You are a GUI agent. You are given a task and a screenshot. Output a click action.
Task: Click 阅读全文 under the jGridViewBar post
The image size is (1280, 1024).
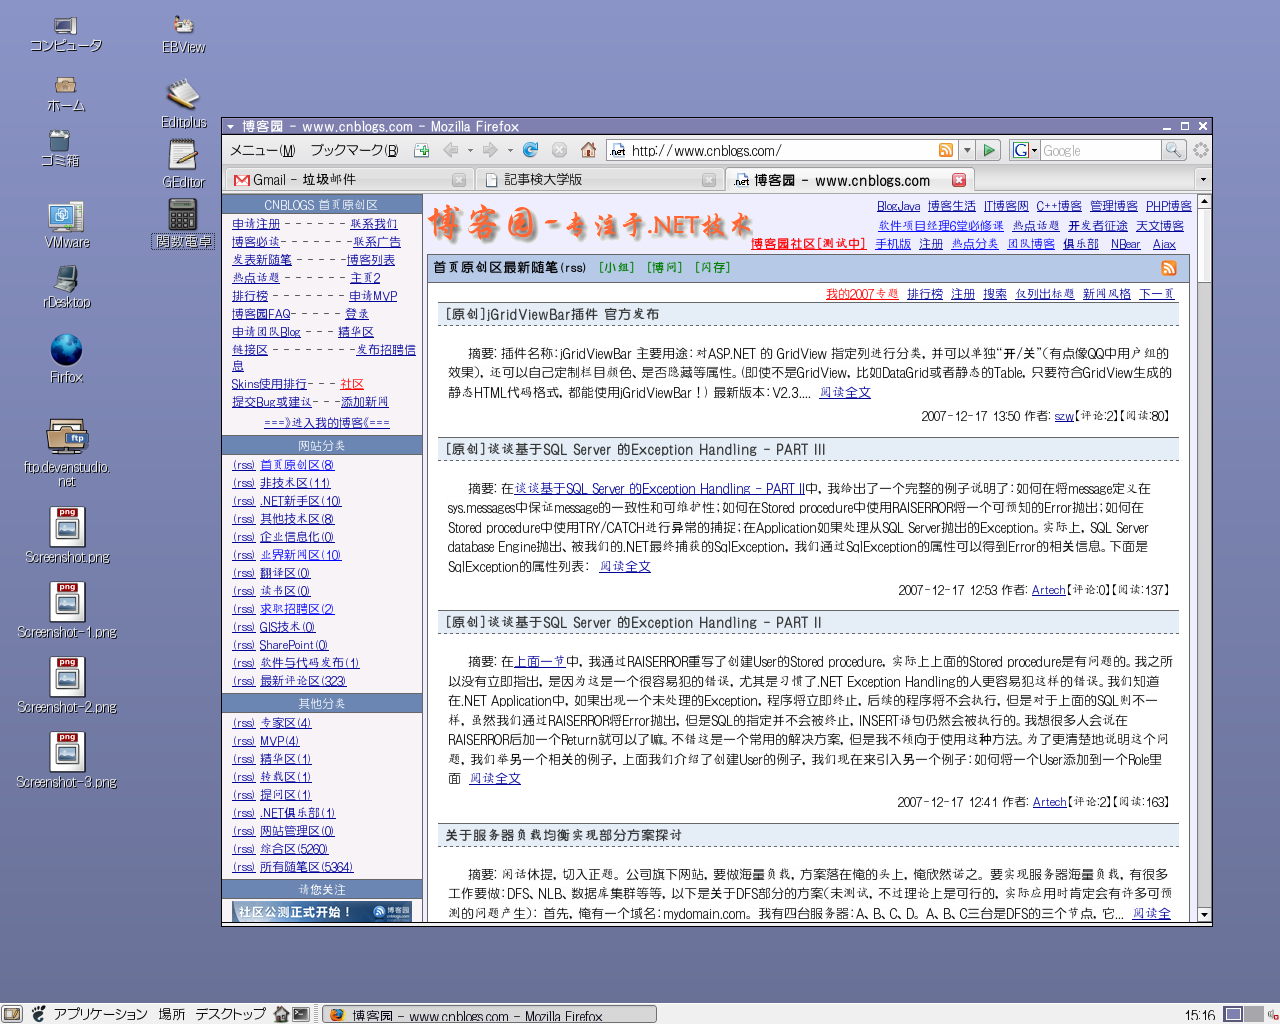pos(845,393)
